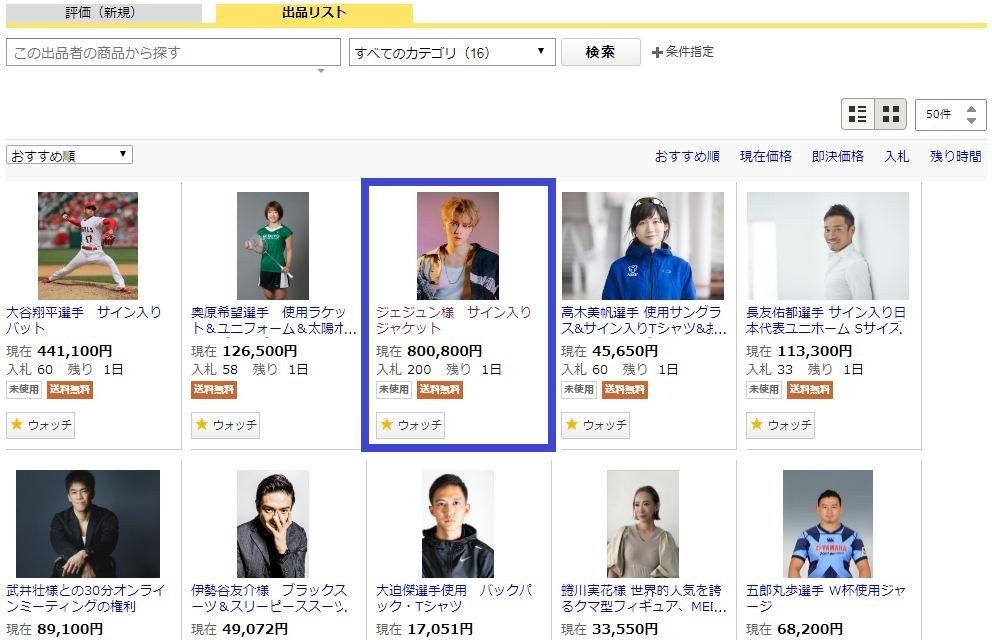Click the 113,300円 current price
The image size is (992, 640).
815,351
